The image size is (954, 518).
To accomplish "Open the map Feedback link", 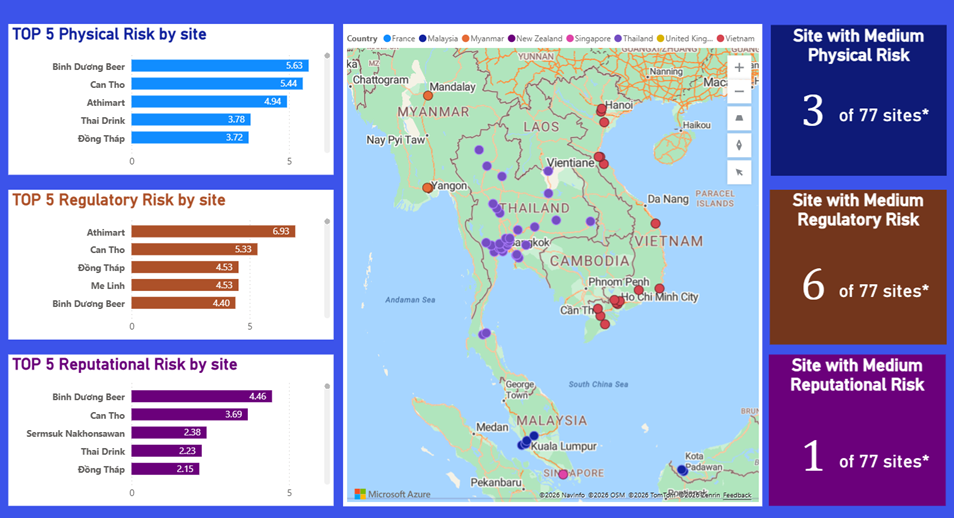I will pyautogui.click(x=737, y=495).
